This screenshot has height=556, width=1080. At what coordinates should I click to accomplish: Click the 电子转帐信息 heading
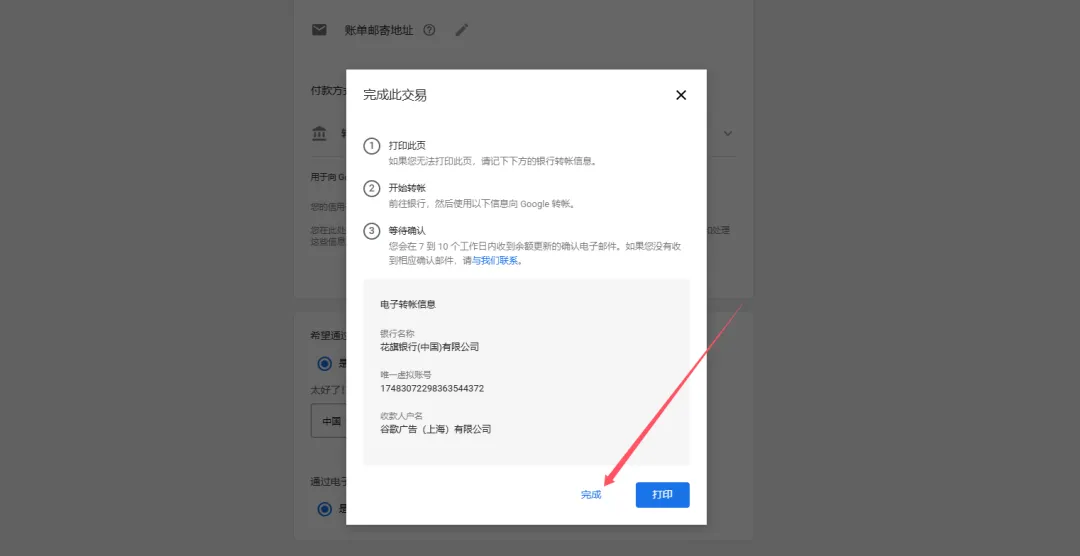pos(408,304)
